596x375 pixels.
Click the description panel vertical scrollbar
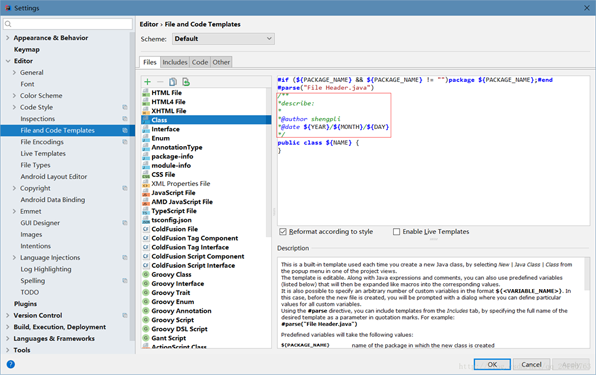tap(587, 274)
